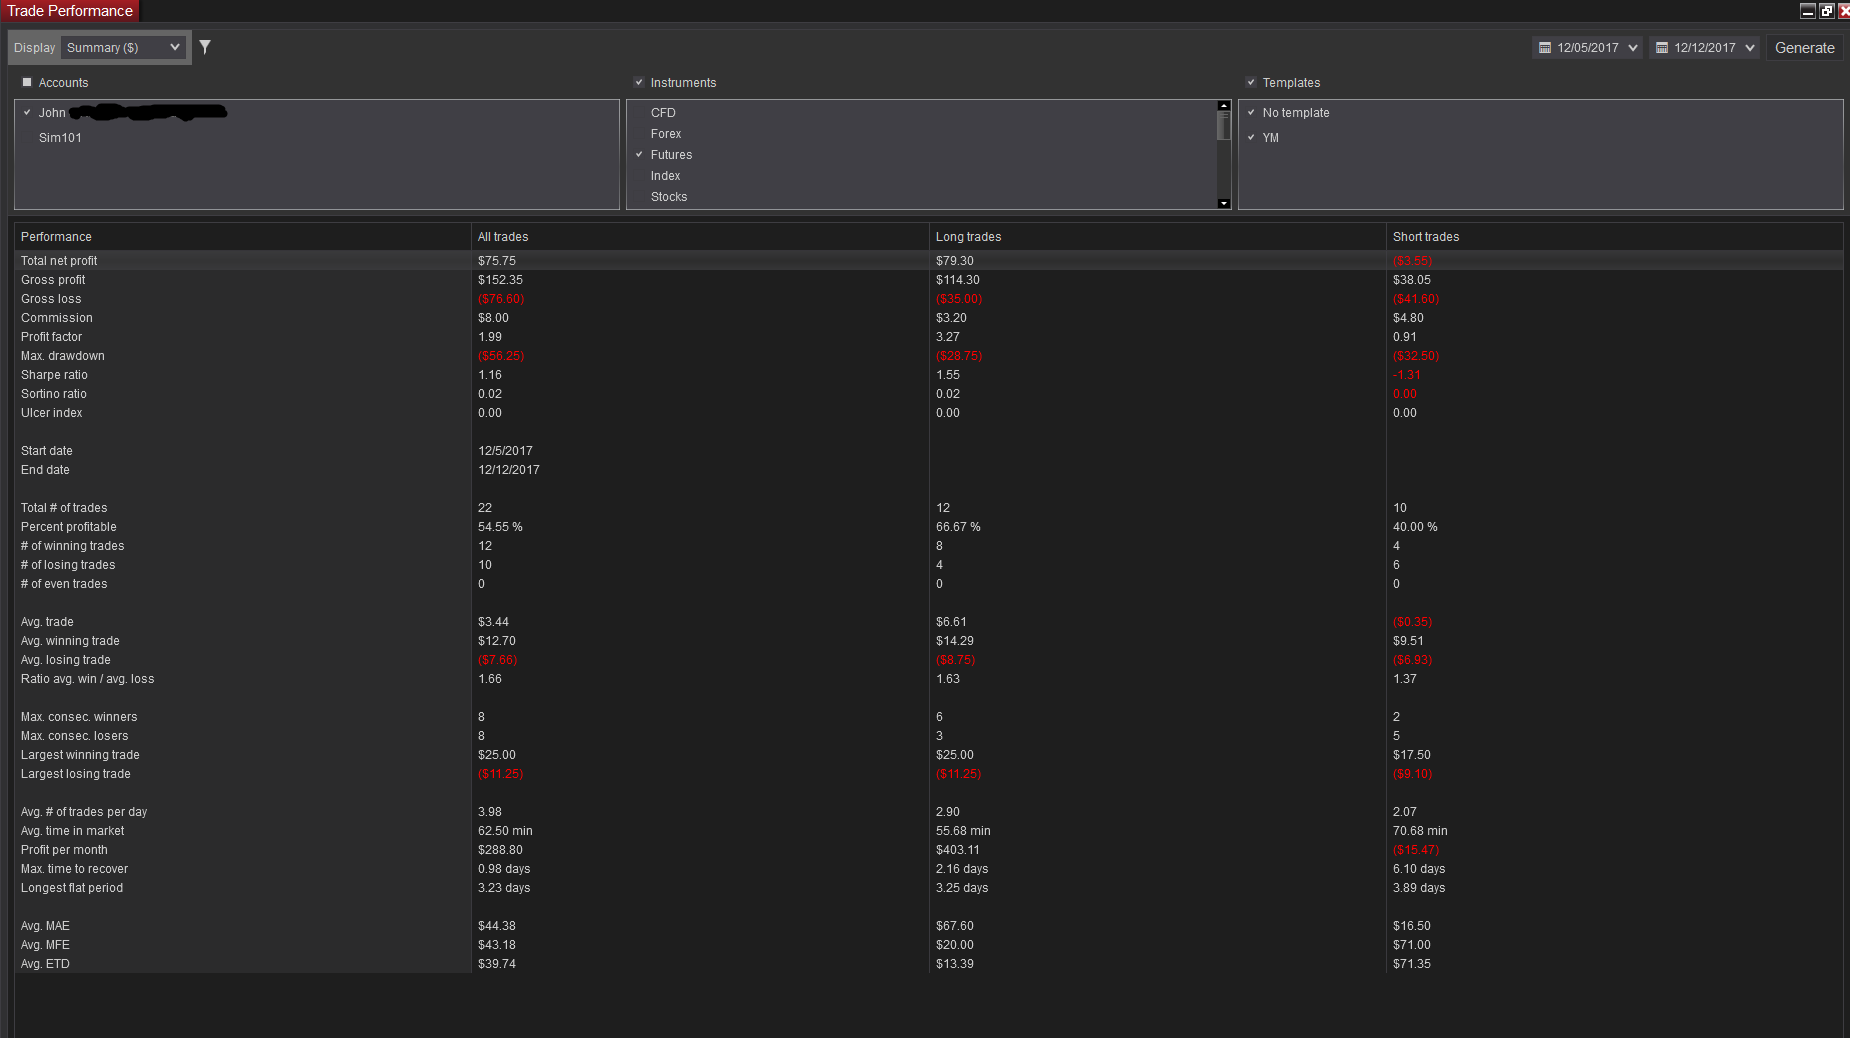Open the Display Summary ($) dropdown
This screenshot has height=1038, width=1850.
point(124,48)
